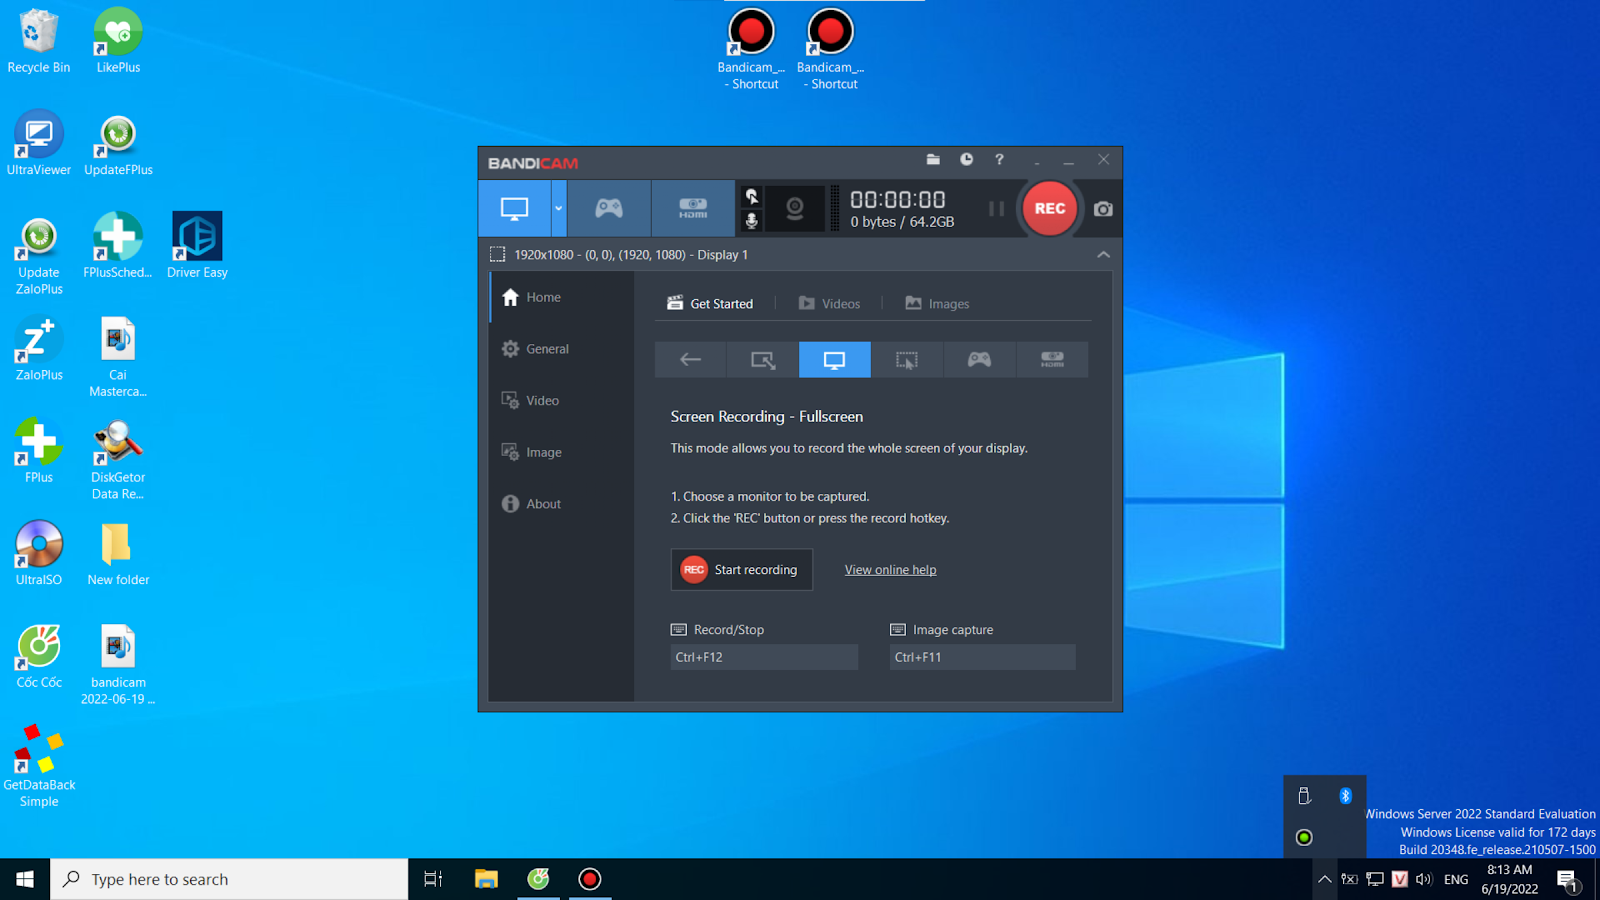The image size is (1600, 900).
Task: Click the Record/Stop hotkey field Ctrl+F12
Action: [x=764, y=657]
